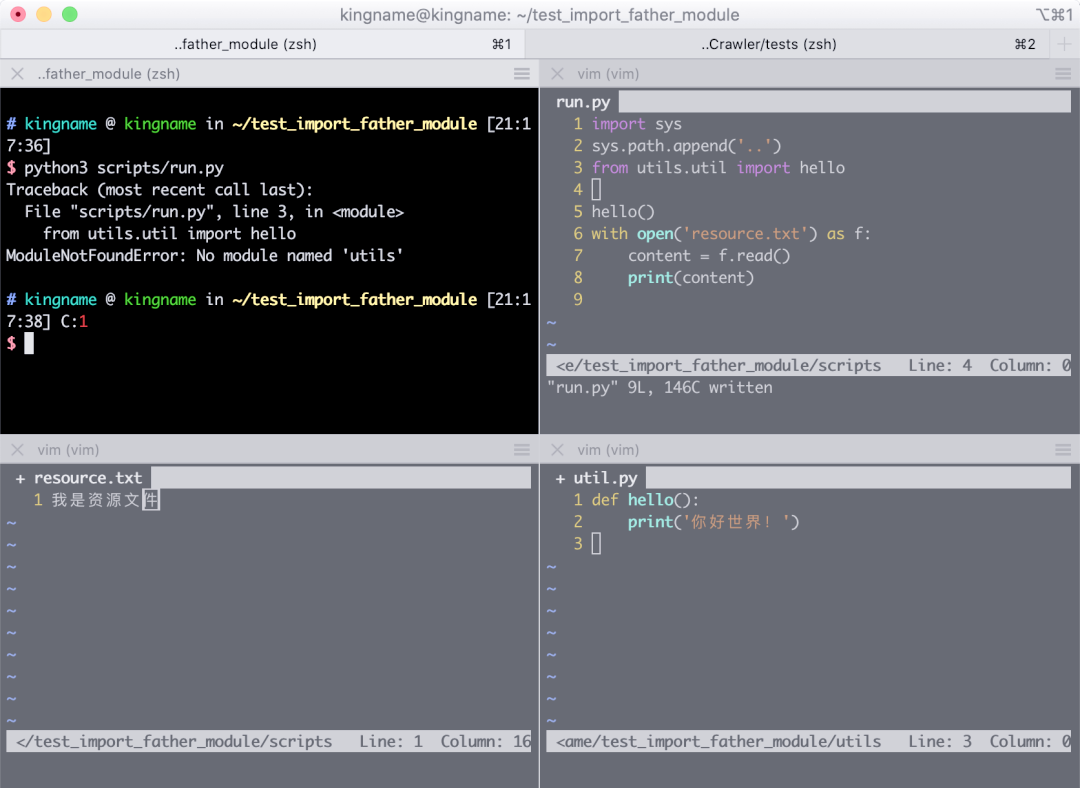The image size is (1080, 788).
Task: Click the ModuleNotFoundError message line
Action: [205, 256]
